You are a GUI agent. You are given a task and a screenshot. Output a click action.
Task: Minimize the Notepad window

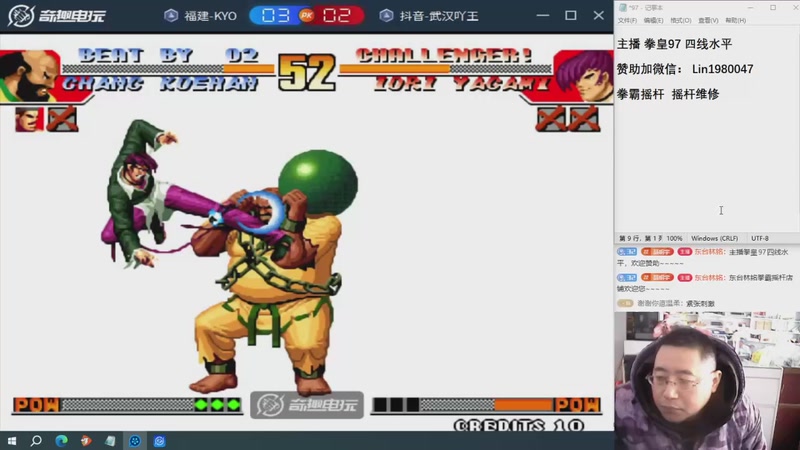tap(751, 8)
